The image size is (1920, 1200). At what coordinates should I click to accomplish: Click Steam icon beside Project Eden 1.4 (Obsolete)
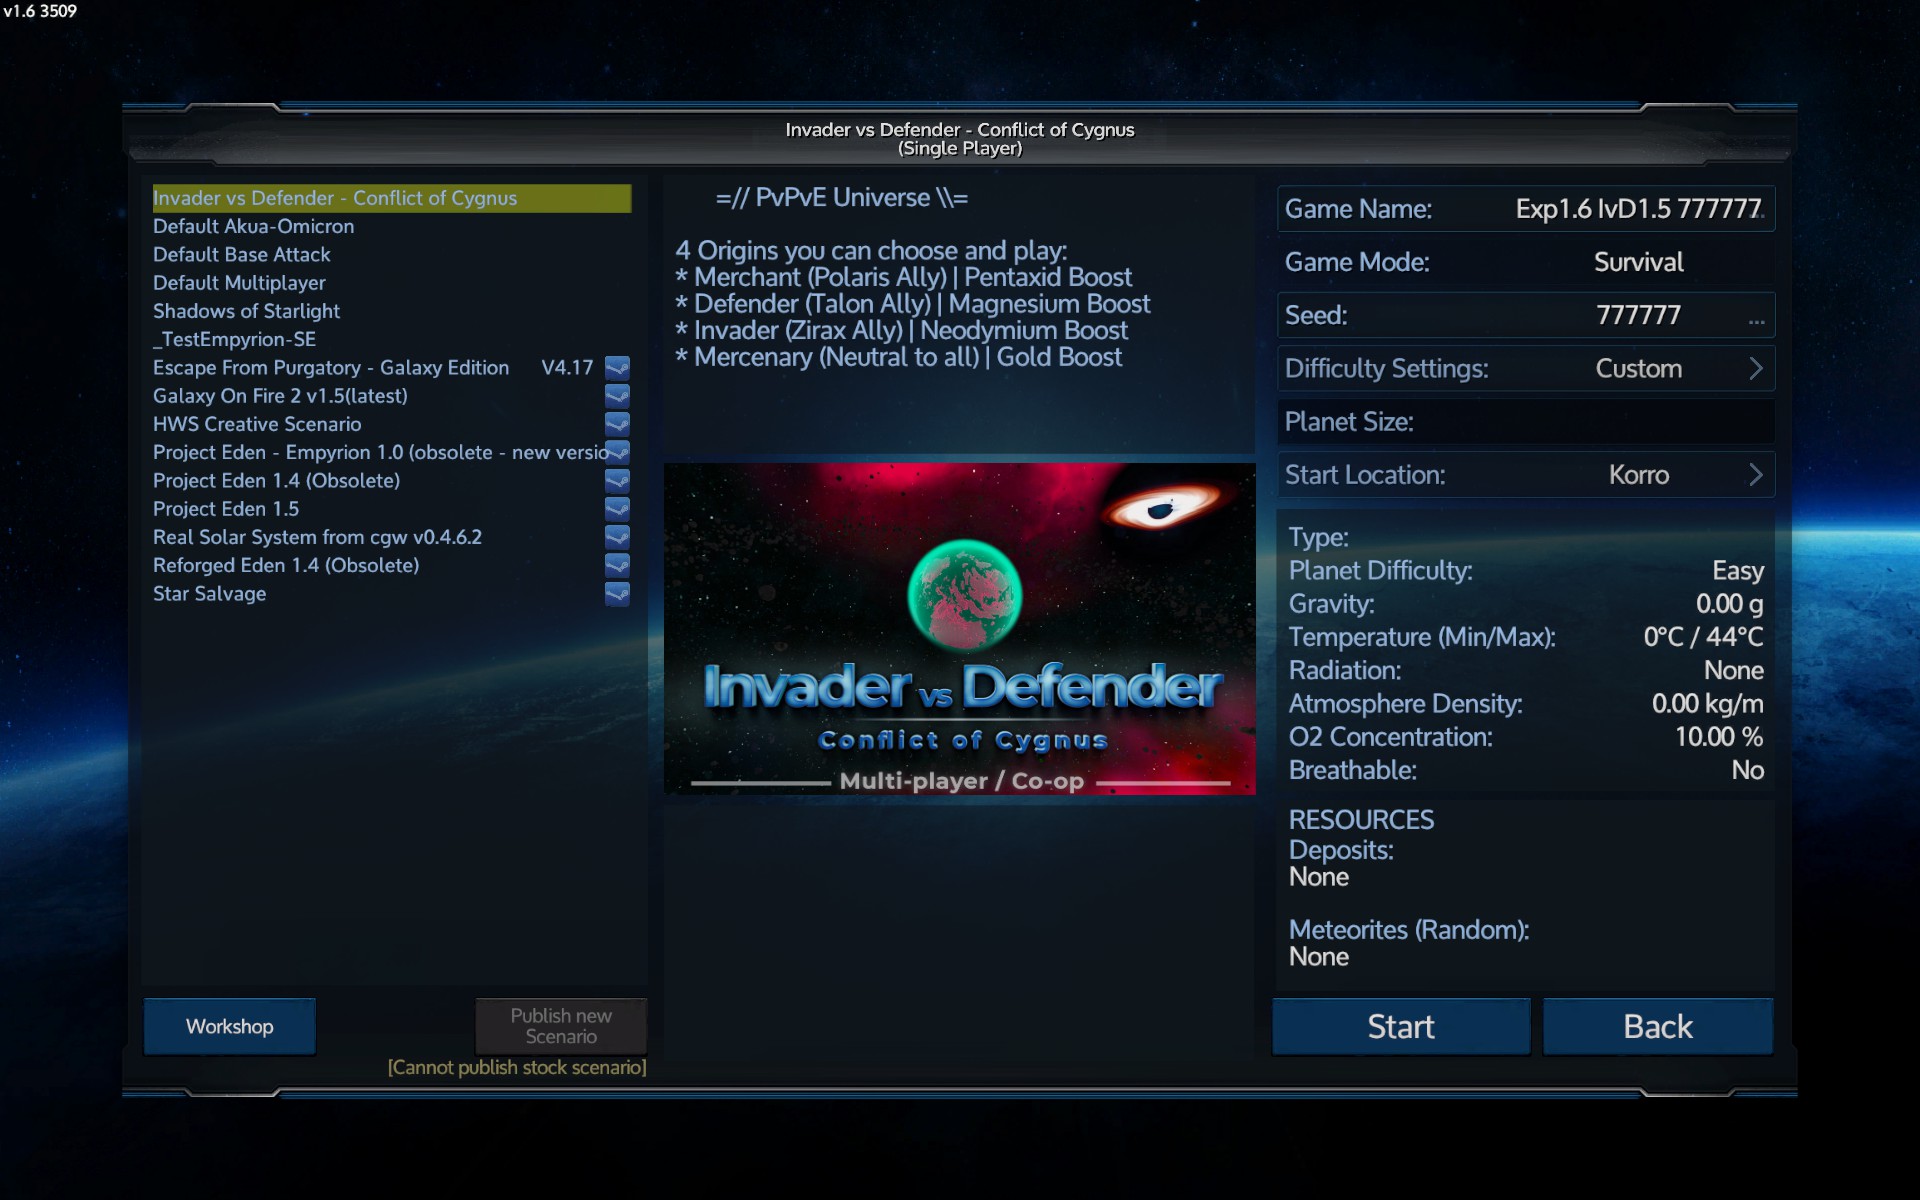click(x=617, y=481)
